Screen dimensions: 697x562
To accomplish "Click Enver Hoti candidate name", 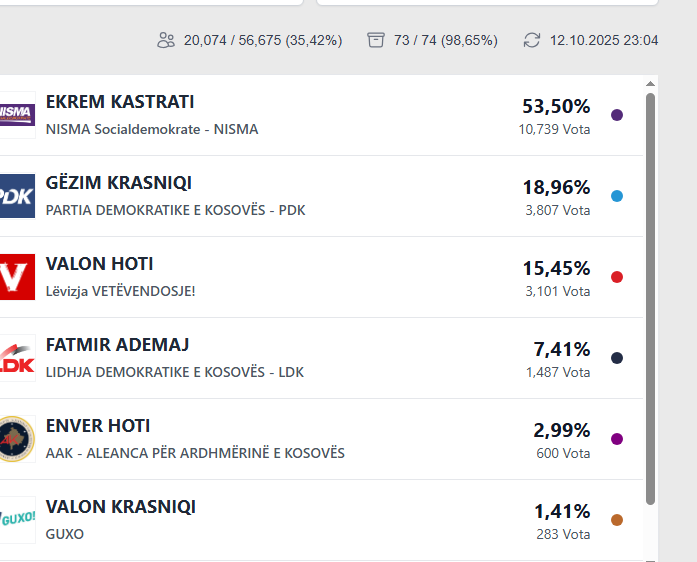I will (x=98, y=426).
